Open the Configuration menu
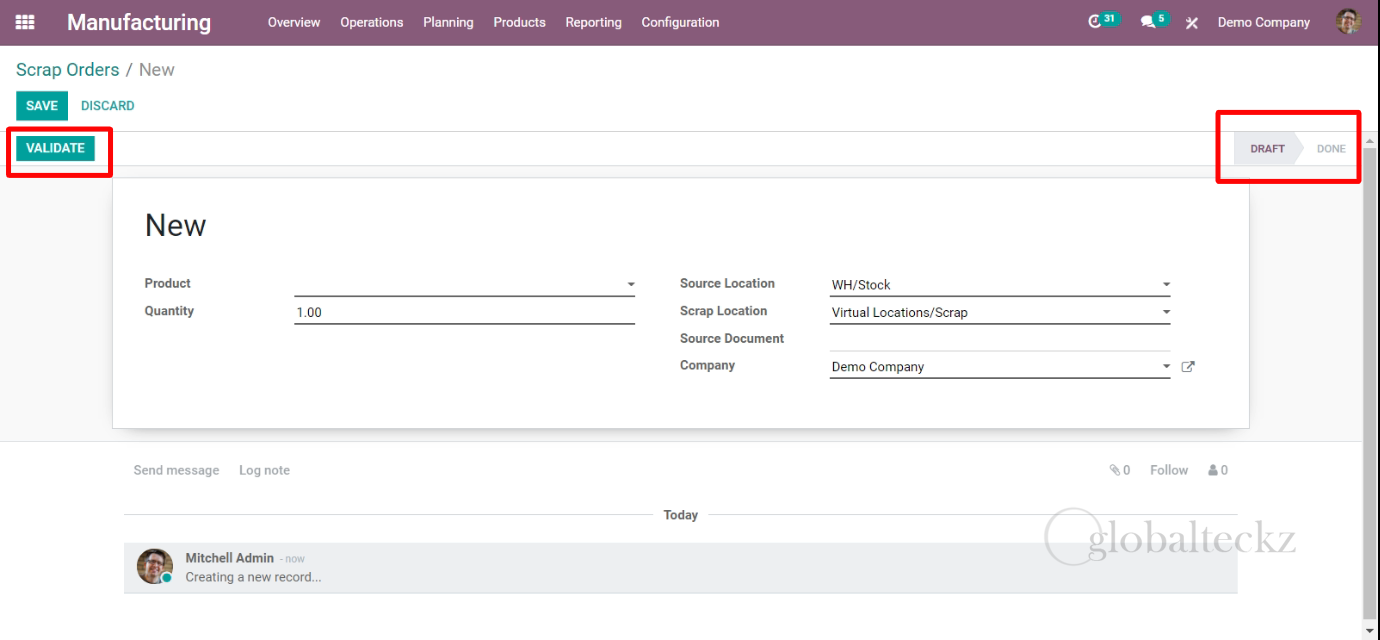This screenshot has width=1380, height=640. coord(680,22)
